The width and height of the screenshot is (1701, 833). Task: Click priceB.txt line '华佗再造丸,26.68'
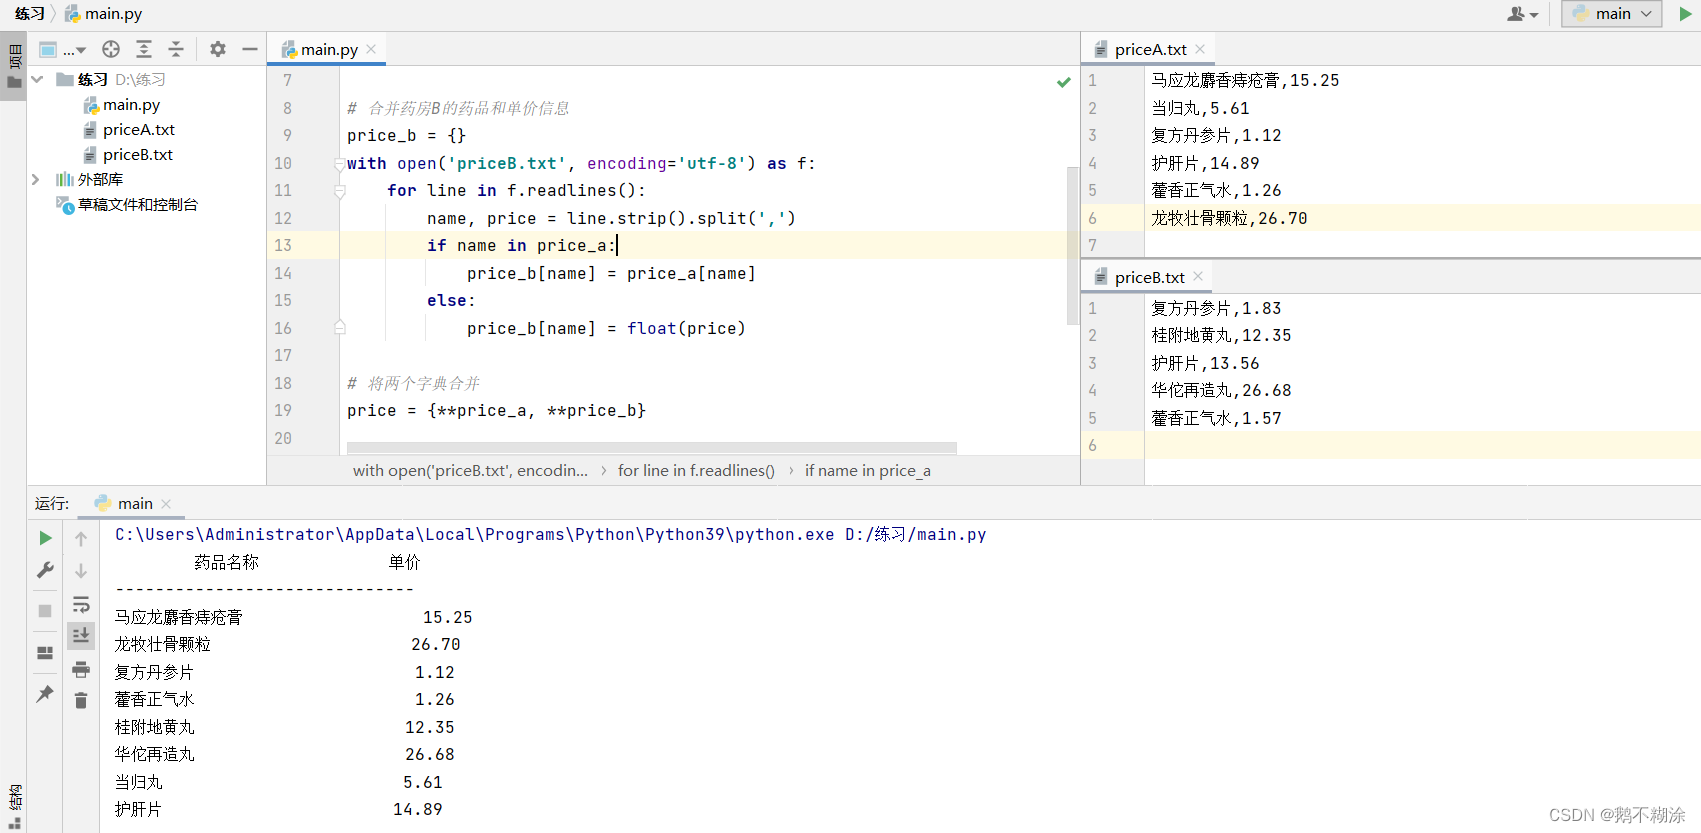point(1221,390)
